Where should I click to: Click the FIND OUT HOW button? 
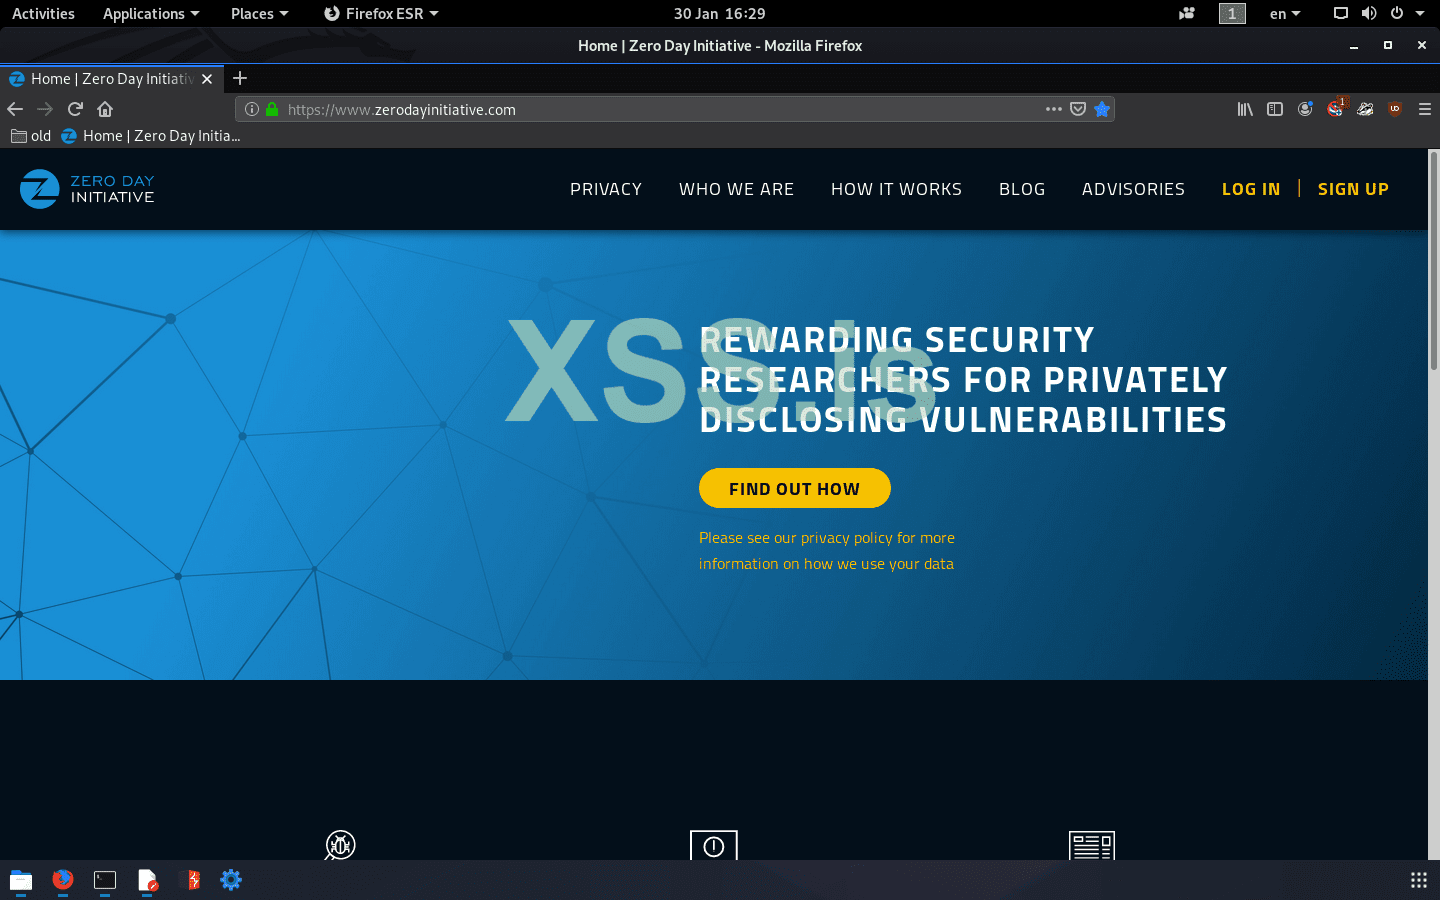tap(795, 488)
